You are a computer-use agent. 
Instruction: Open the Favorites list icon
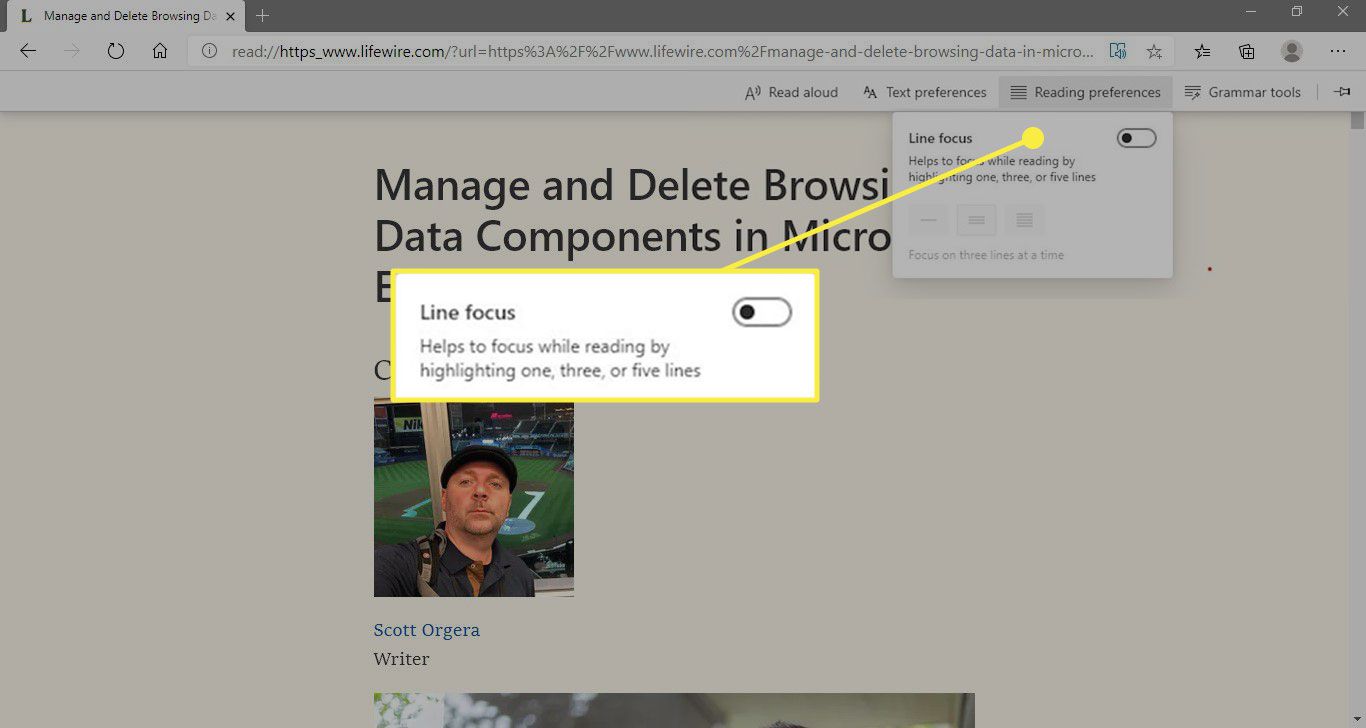click(x=1202, y=51)
